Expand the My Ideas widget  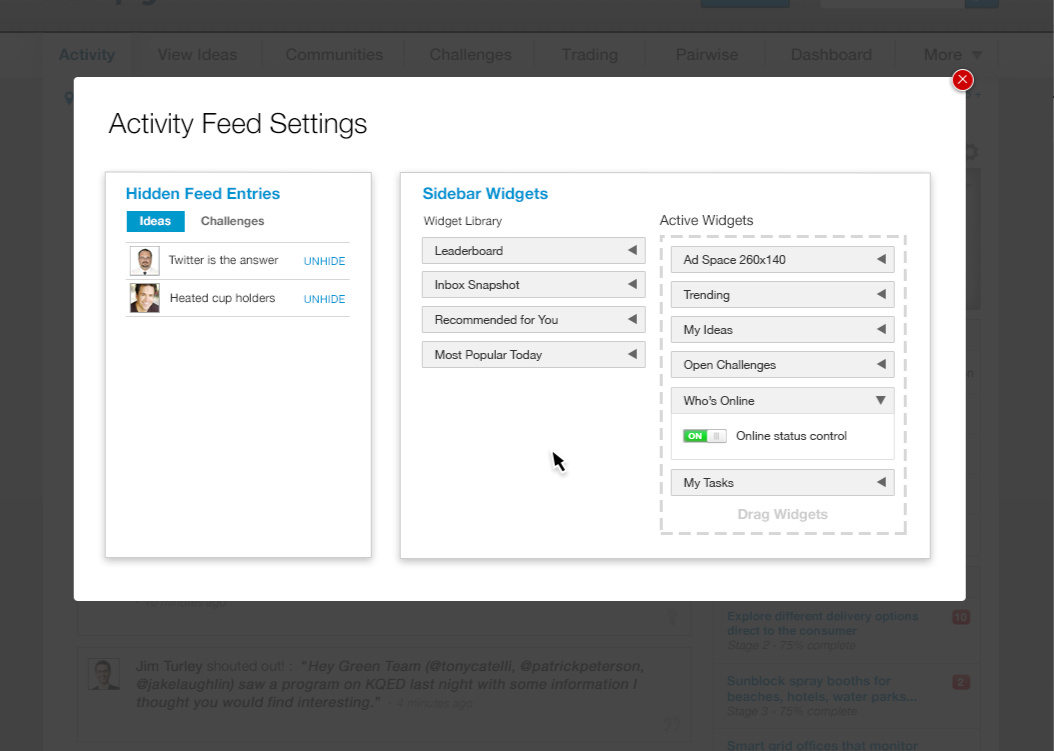pos(881,330)
